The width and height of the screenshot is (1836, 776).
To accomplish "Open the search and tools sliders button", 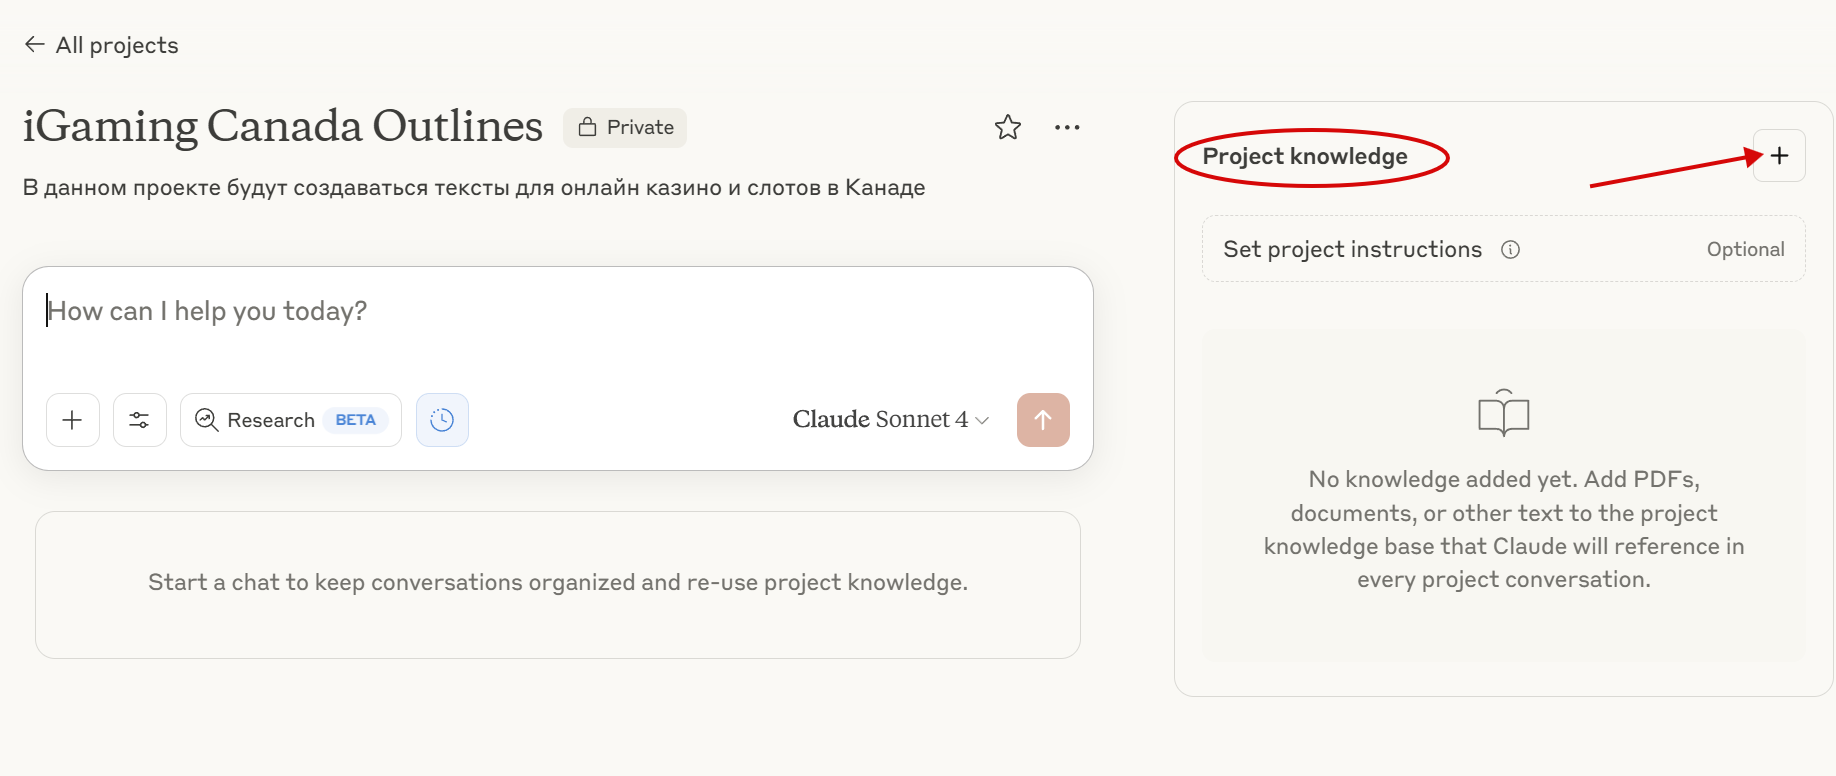I will point(140,420).
